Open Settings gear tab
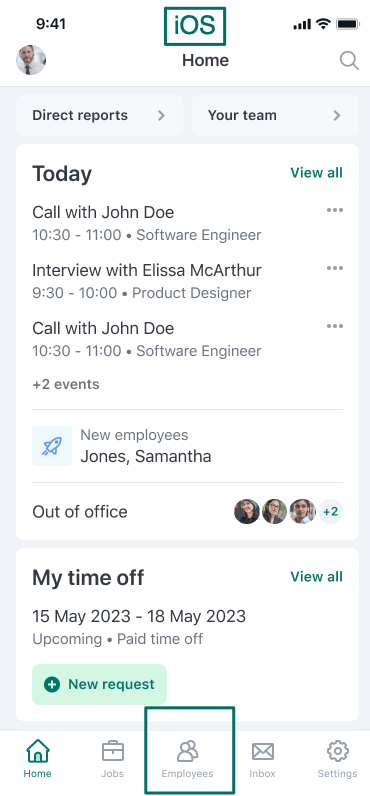 [338, 759]
